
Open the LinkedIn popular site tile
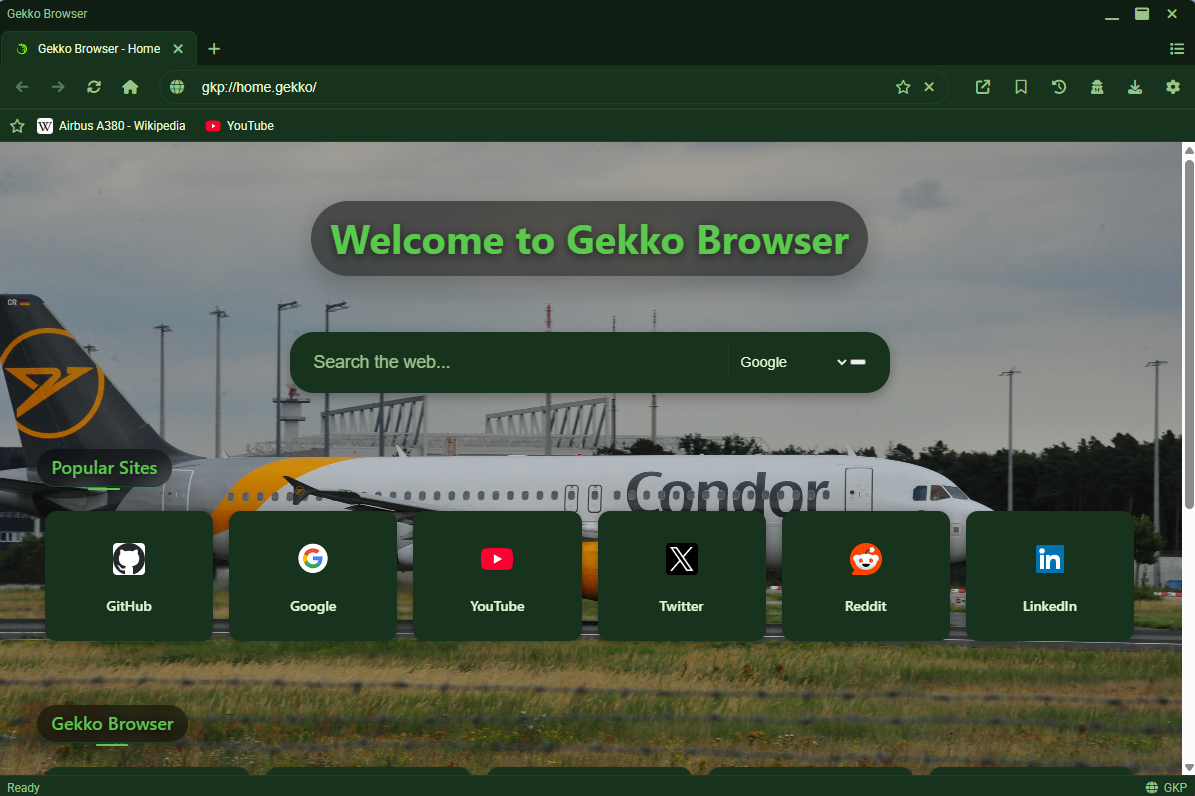[1049, 576]
